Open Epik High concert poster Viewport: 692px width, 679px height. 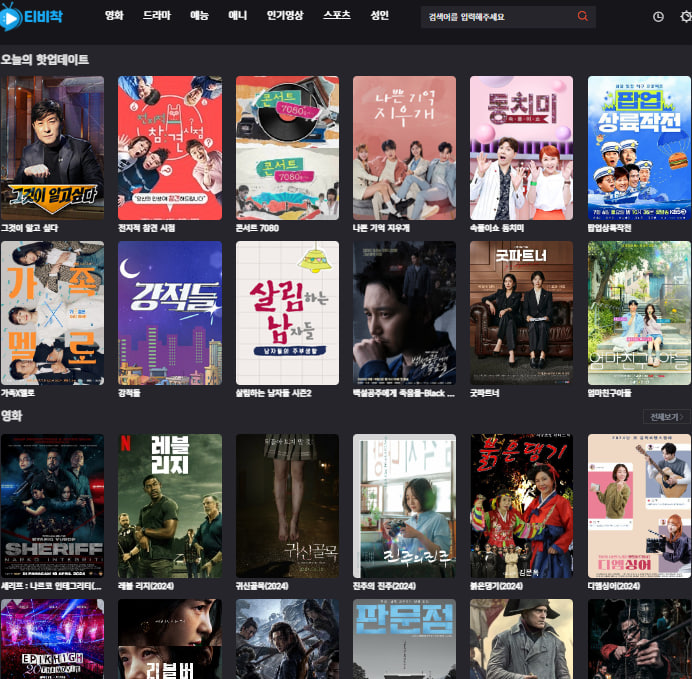tap(53, 639)
